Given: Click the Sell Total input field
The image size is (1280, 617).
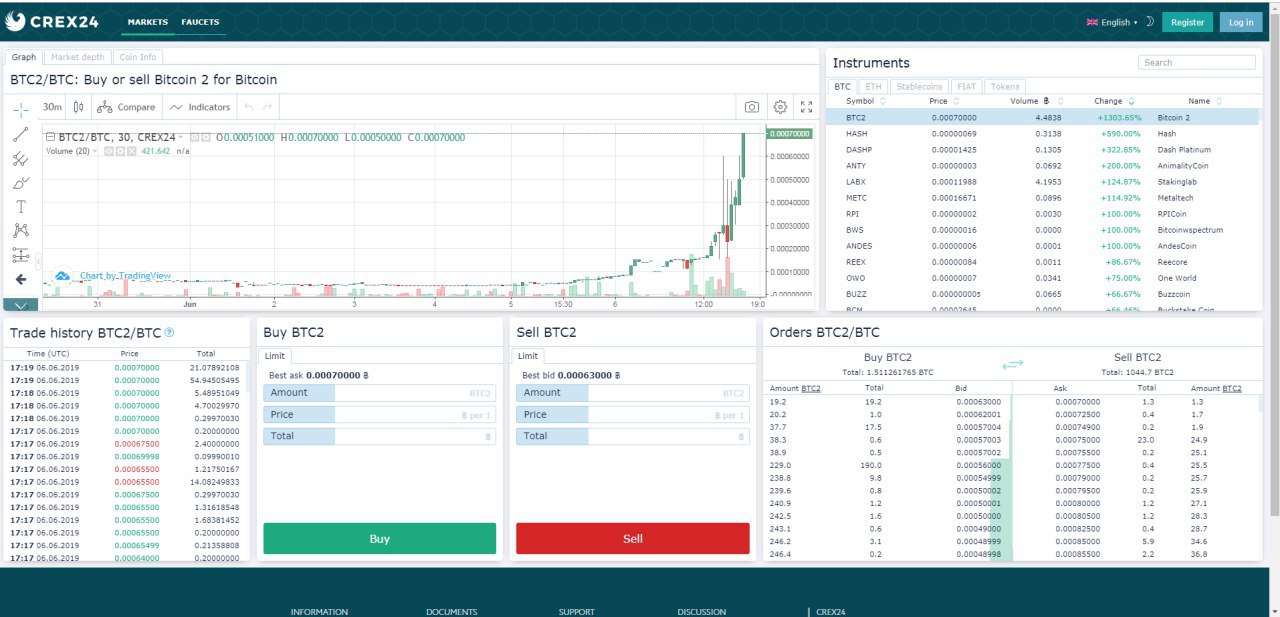Looking at the screenshot, I should 668,436.
